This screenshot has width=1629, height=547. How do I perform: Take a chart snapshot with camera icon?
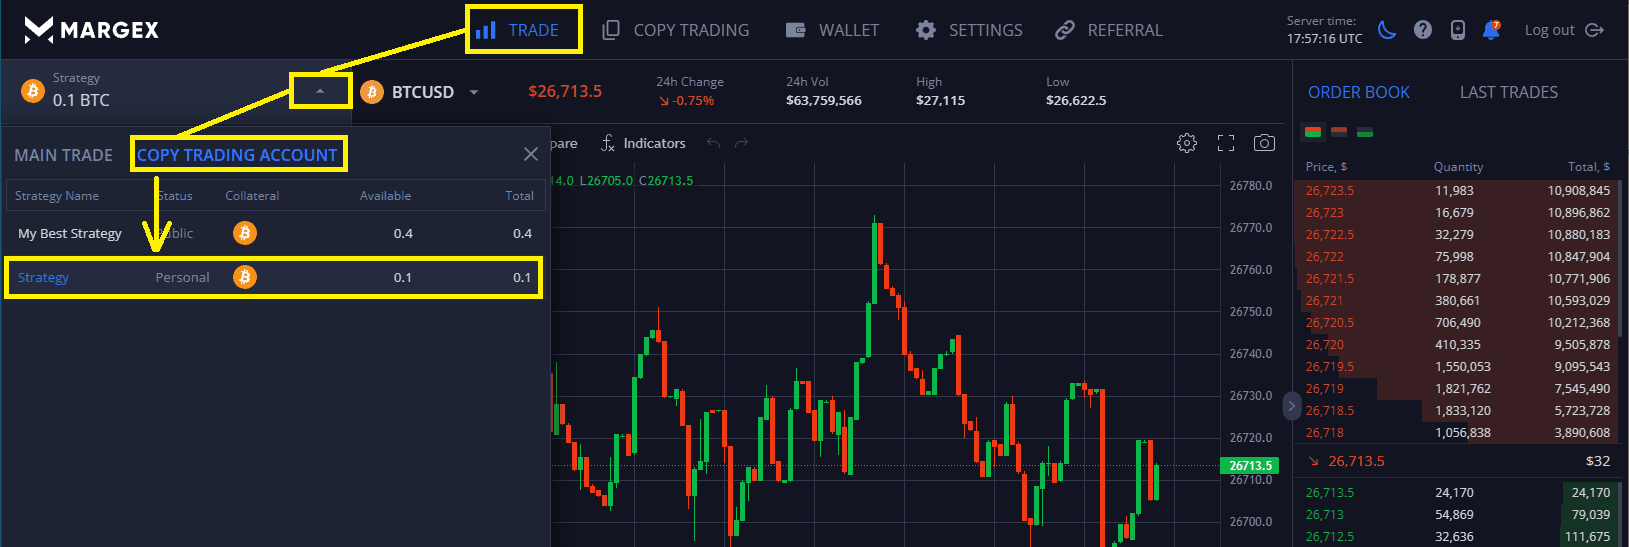[x=1264, y=143]
